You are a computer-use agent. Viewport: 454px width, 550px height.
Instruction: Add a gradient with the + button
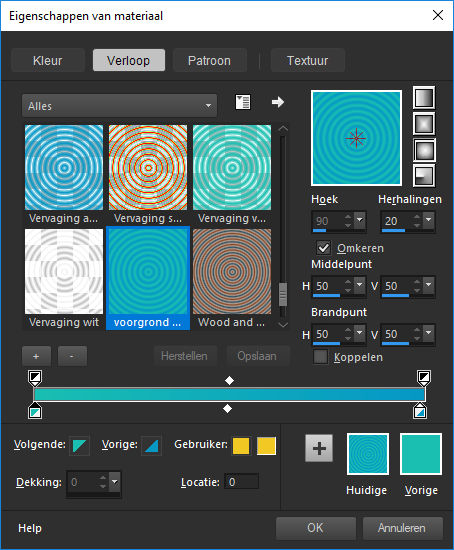point(36,356)
